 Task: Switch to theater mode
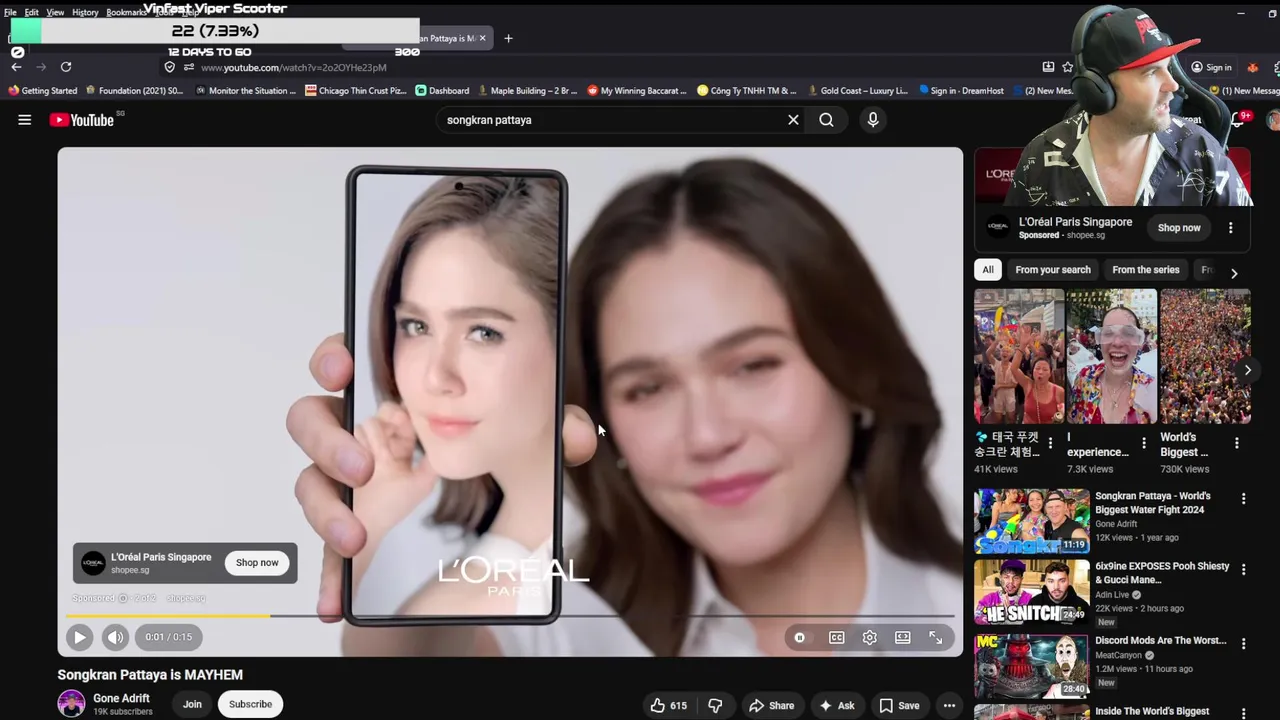pyautogui.click(x=903, y=638)
